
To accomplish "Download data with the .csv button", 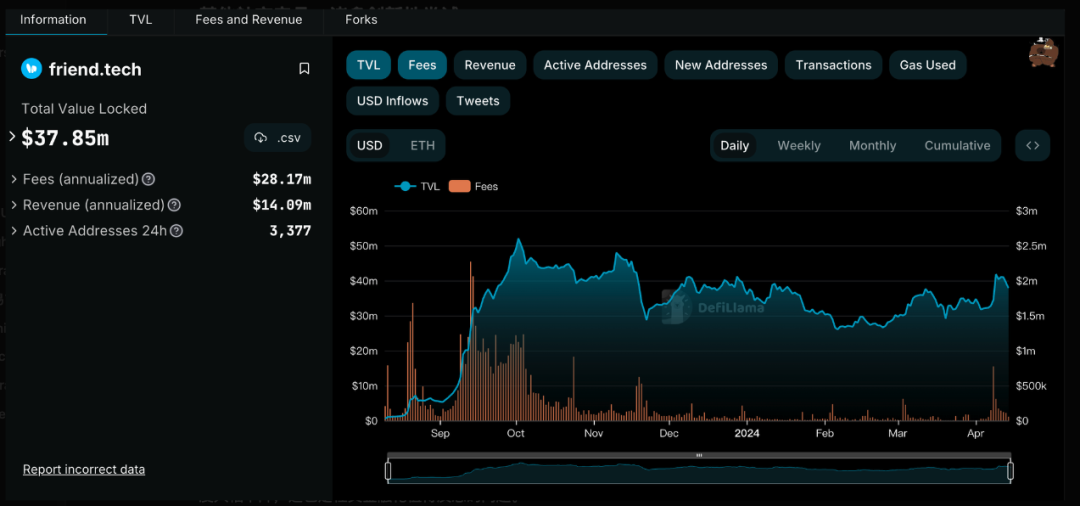I will [277, 137].
